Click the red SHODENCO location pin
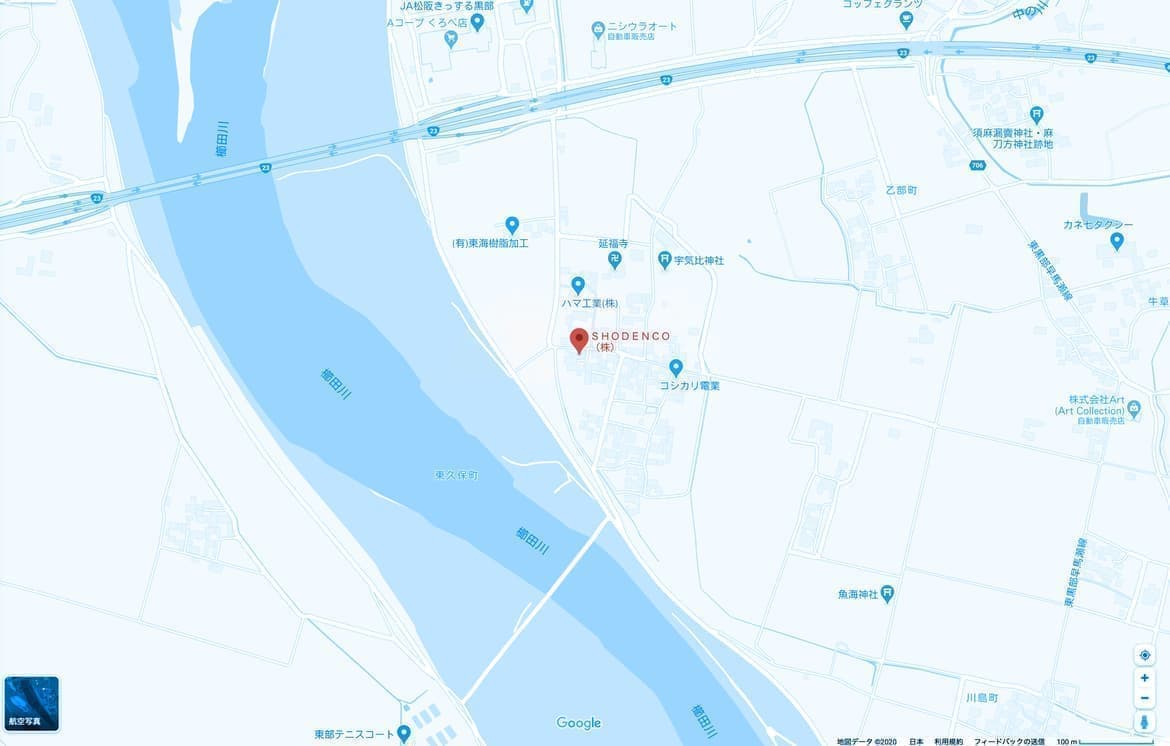Screen dimensions: 1170x746 coord(579,341)
